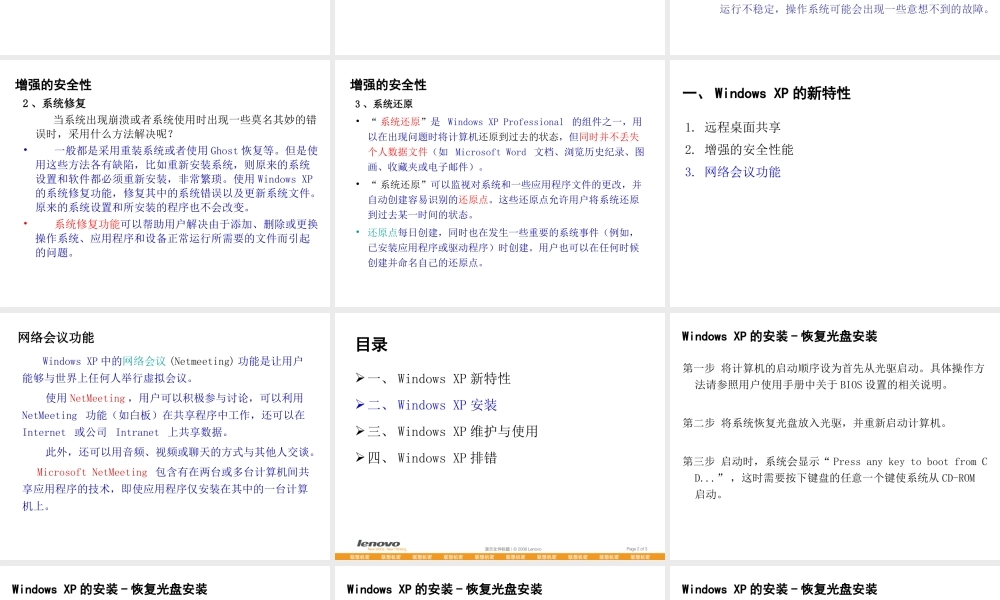Open the slide headed 3、系统还原
Screen dimensions: 1000x600
(500, 184)
